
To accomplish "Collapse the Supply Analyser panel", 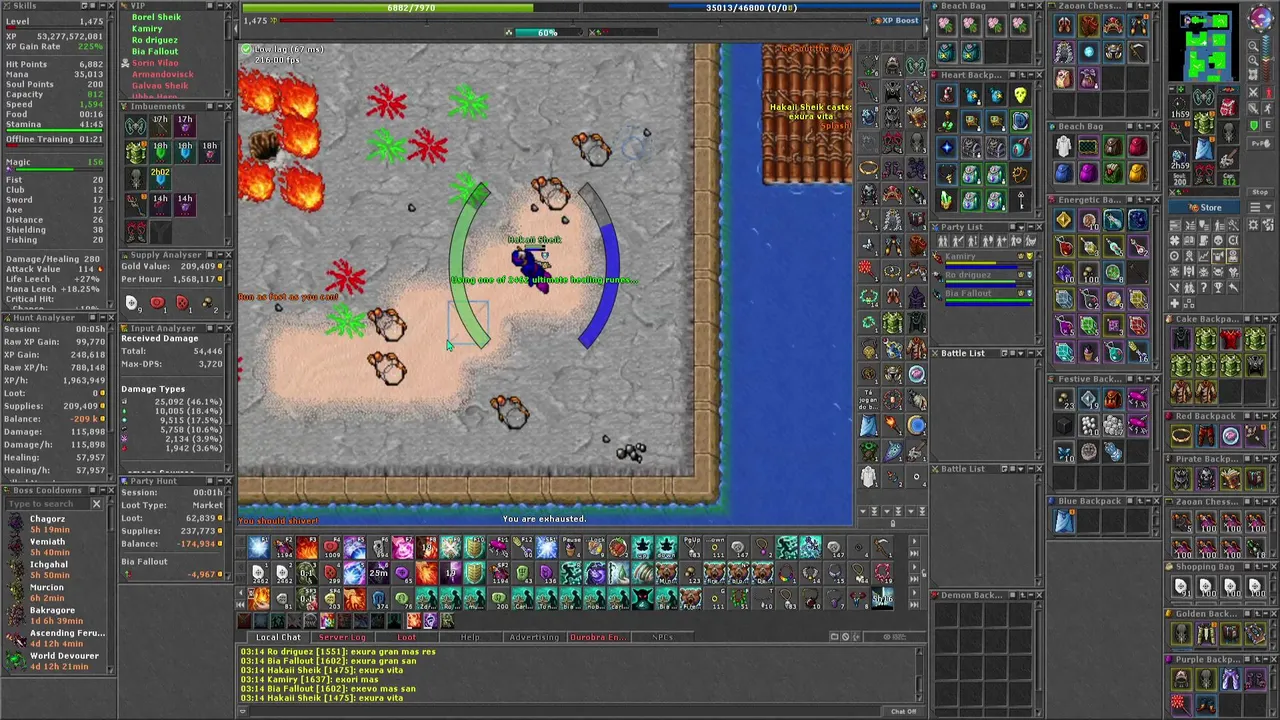I will click(219, 255).
